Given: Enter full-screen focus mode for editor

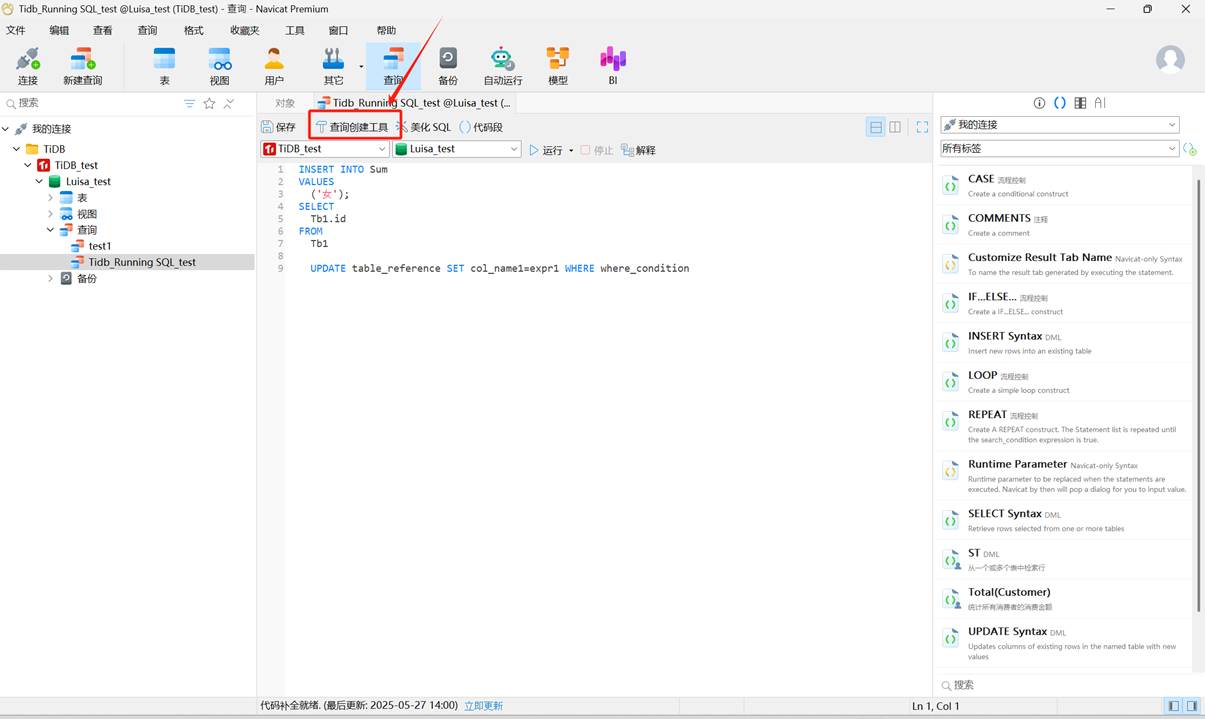Looking at the screenshot, I should 922,127.
